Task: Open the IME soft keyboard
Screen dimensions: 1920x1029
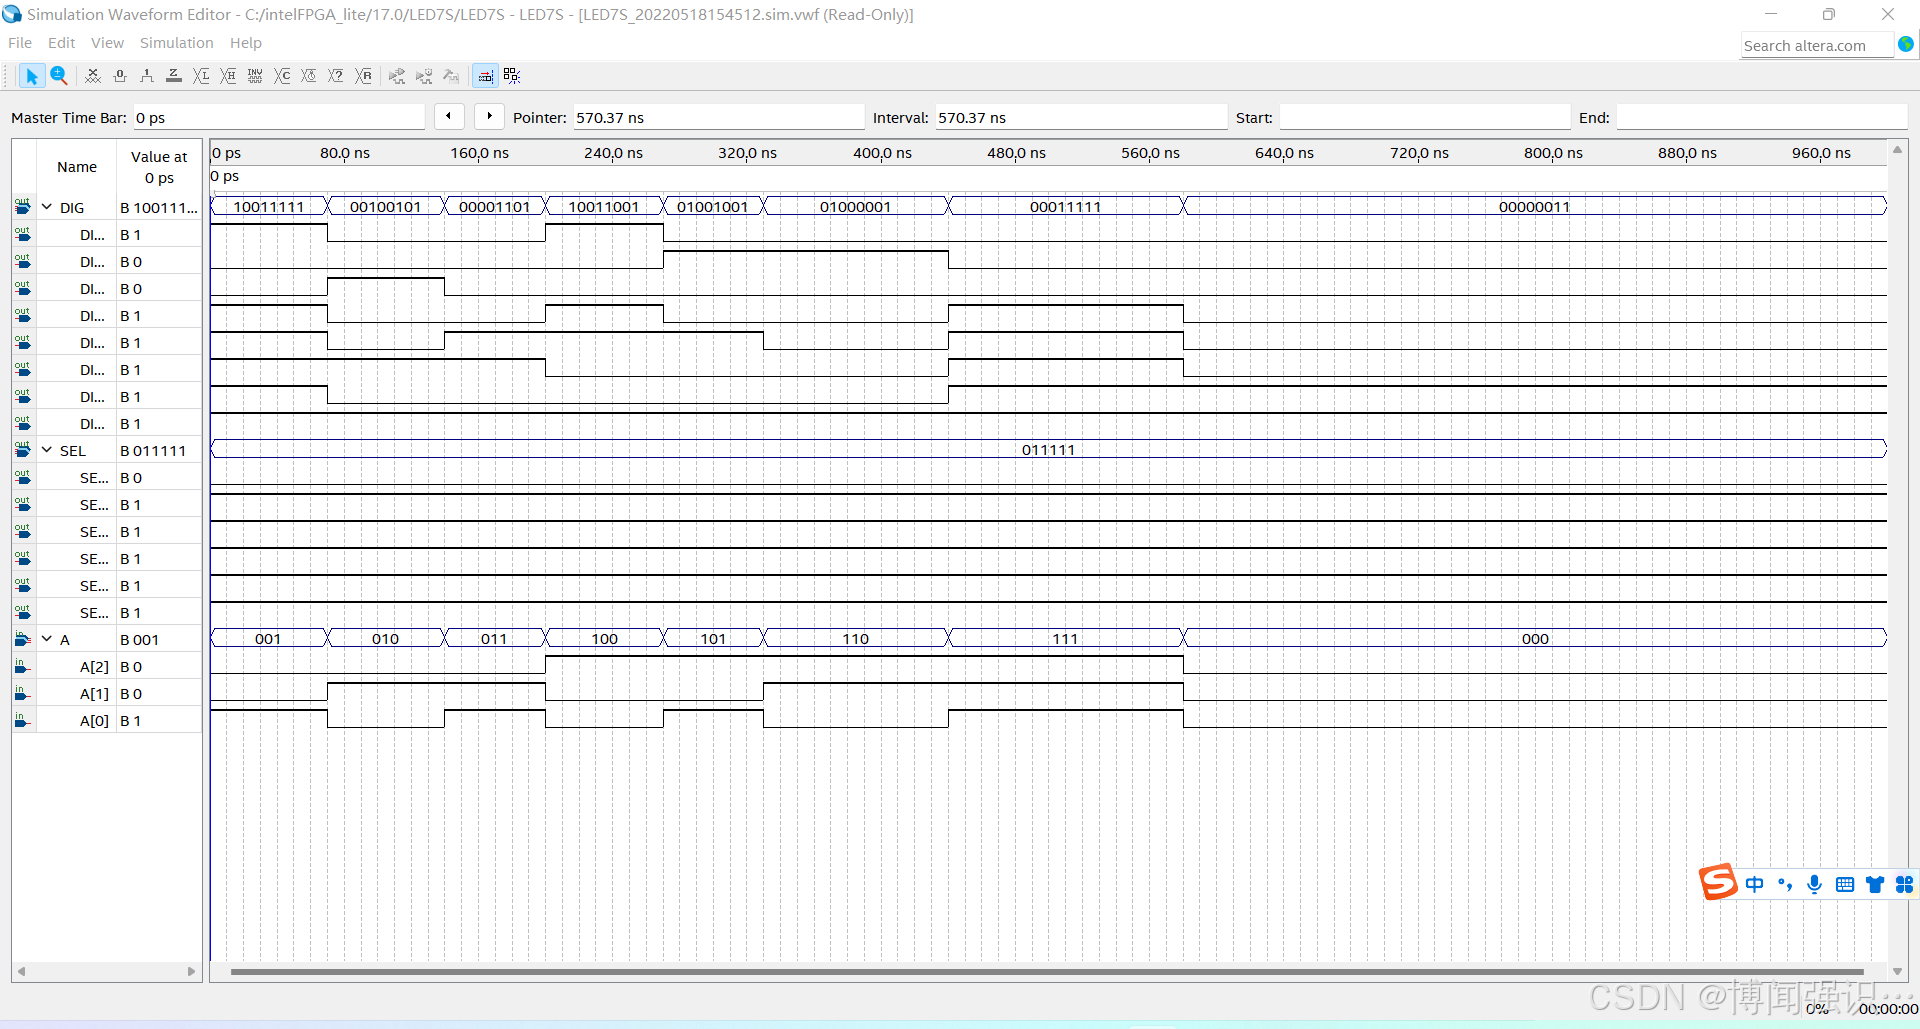Action: pyautogui.click(x=1845, y=884)
